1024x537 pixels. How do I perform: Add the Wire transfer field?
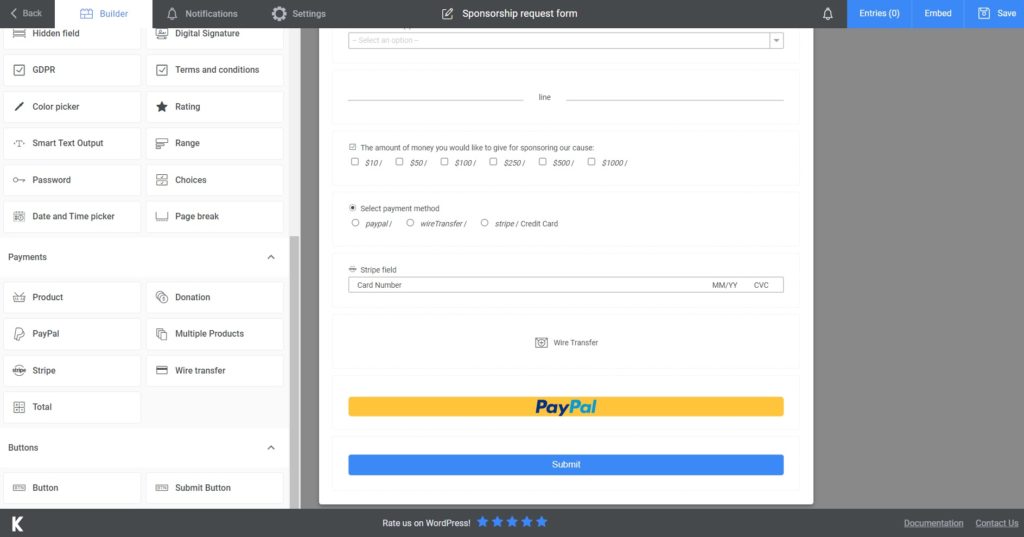click(x=215, y=370)
